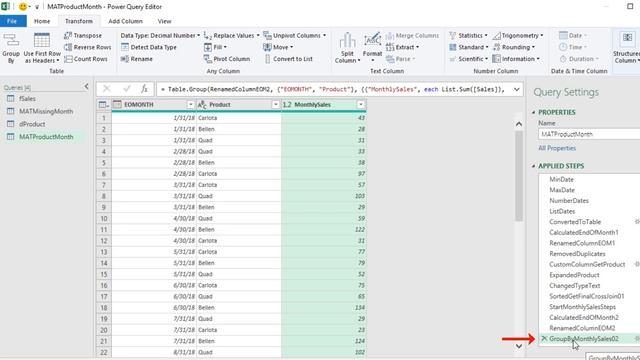Switch to the Home tab
The height and width of the screenshot is (360, 640).
[x=42, y=21]
